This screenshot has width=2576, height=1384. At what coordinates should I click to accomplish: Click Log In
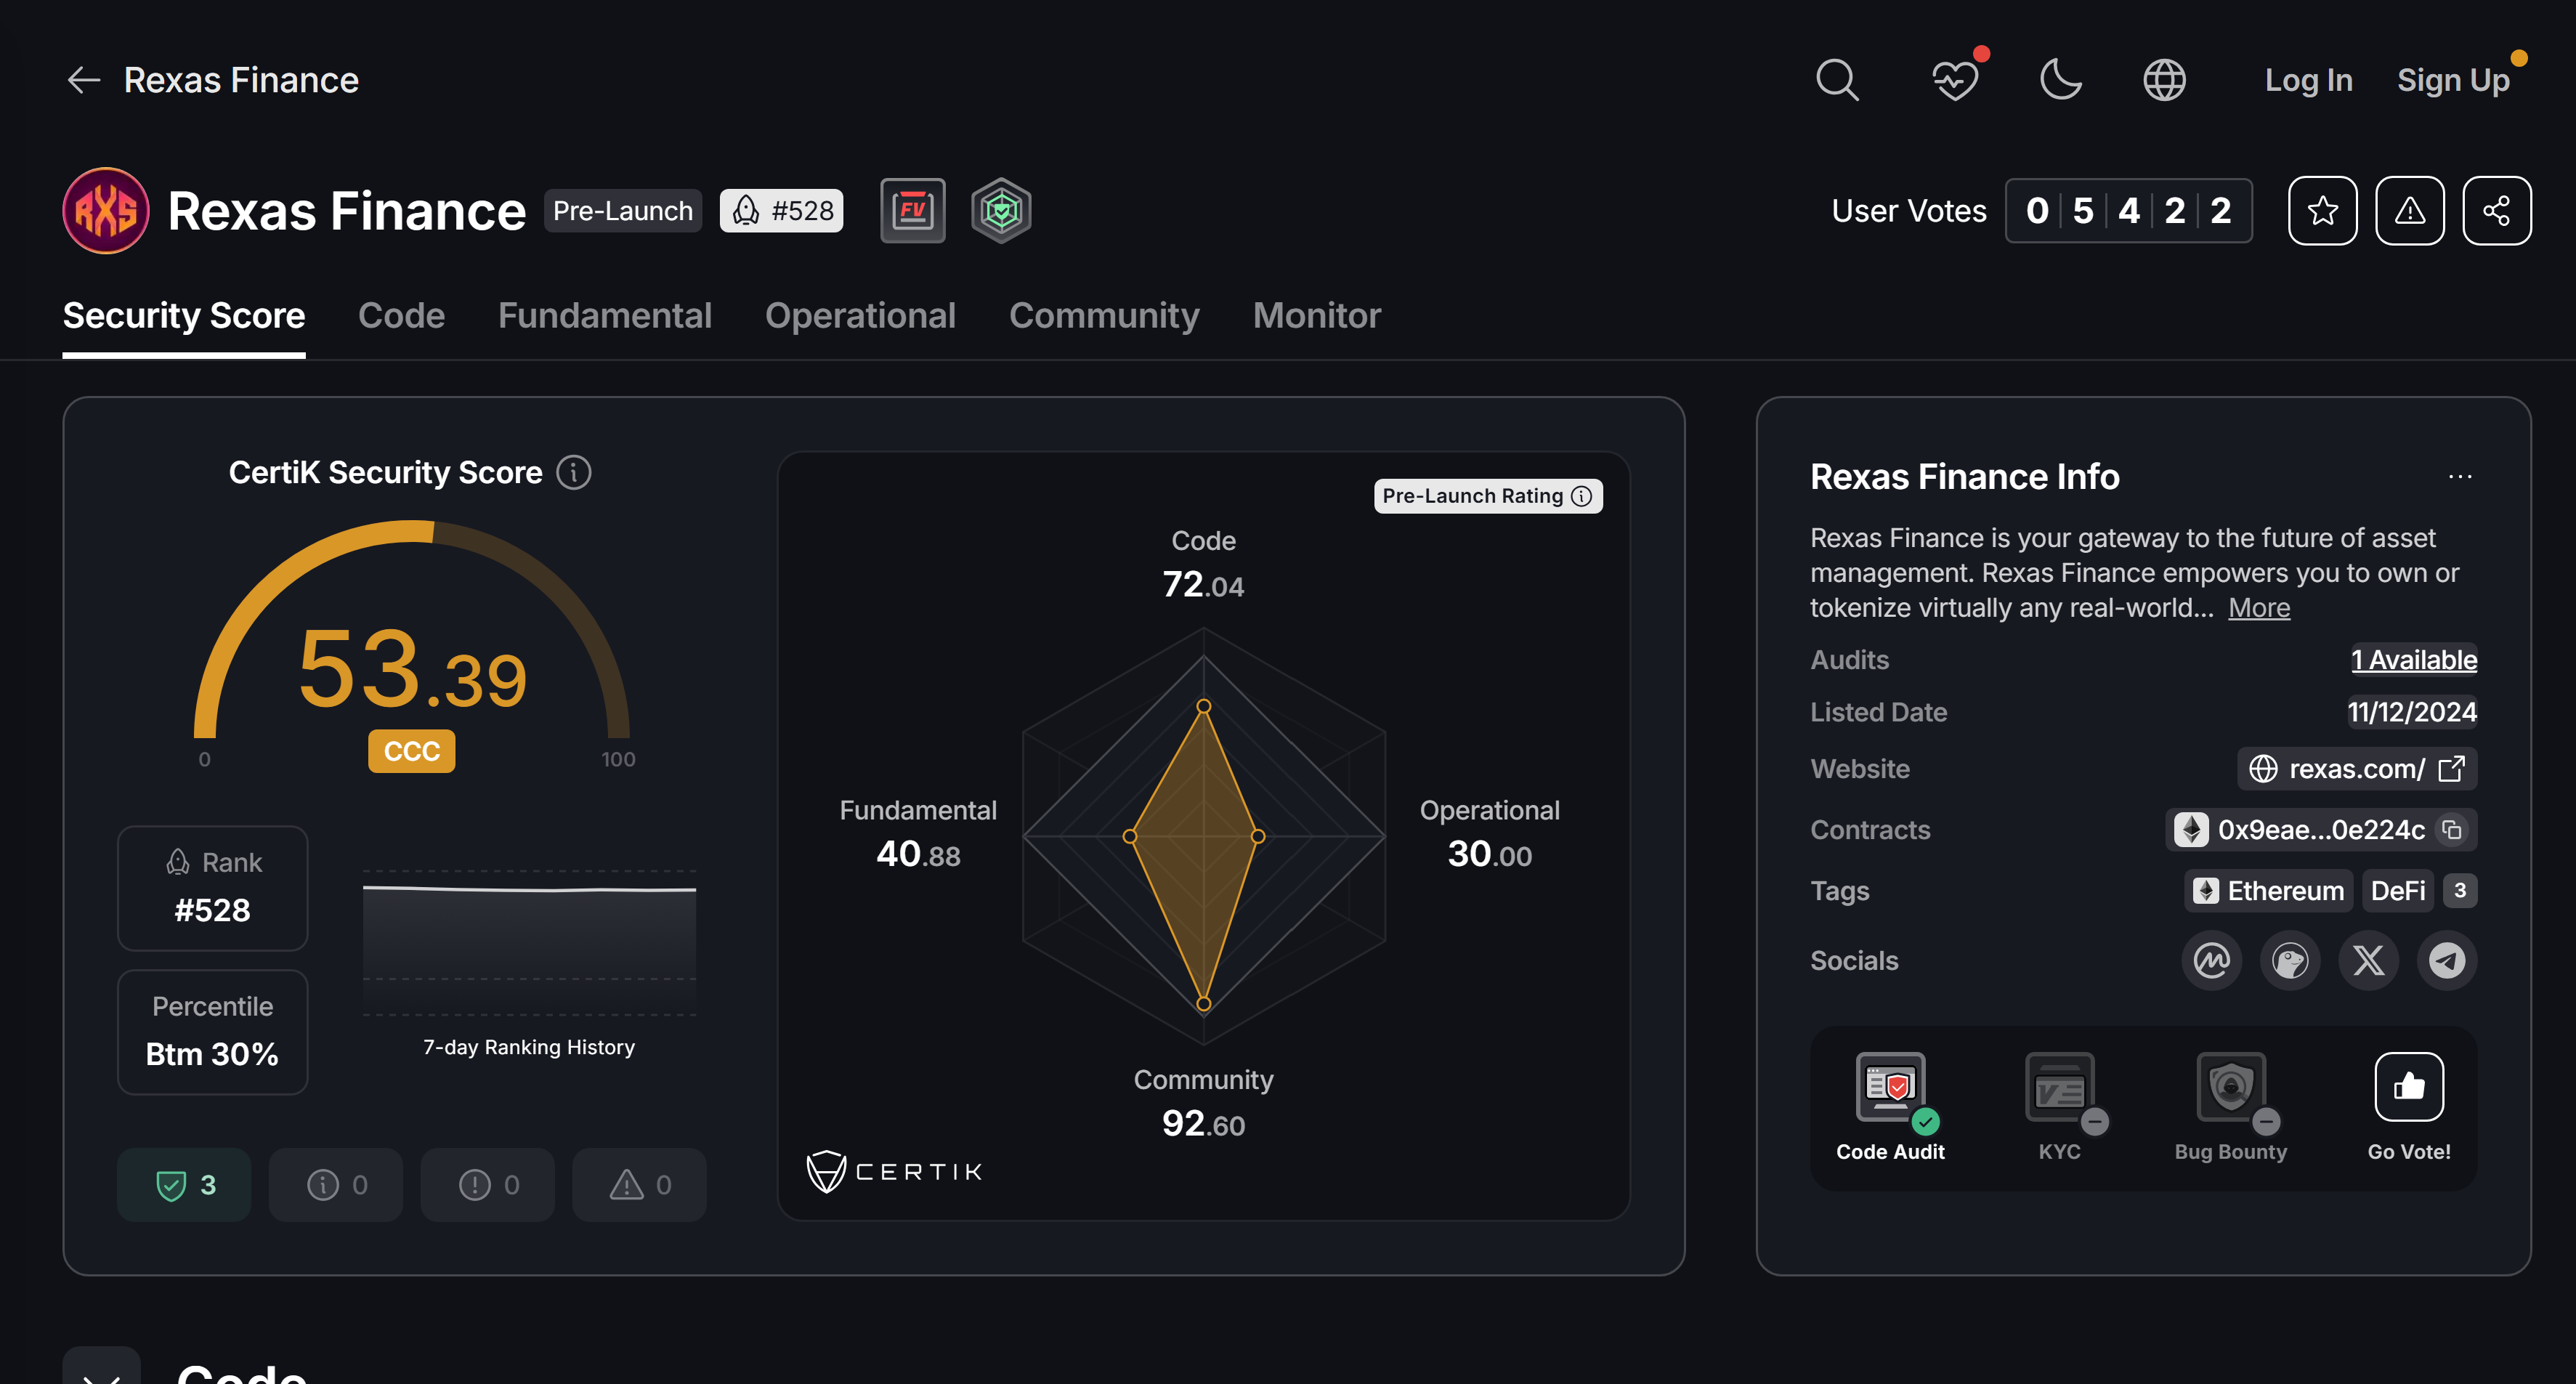[2308, 80]
